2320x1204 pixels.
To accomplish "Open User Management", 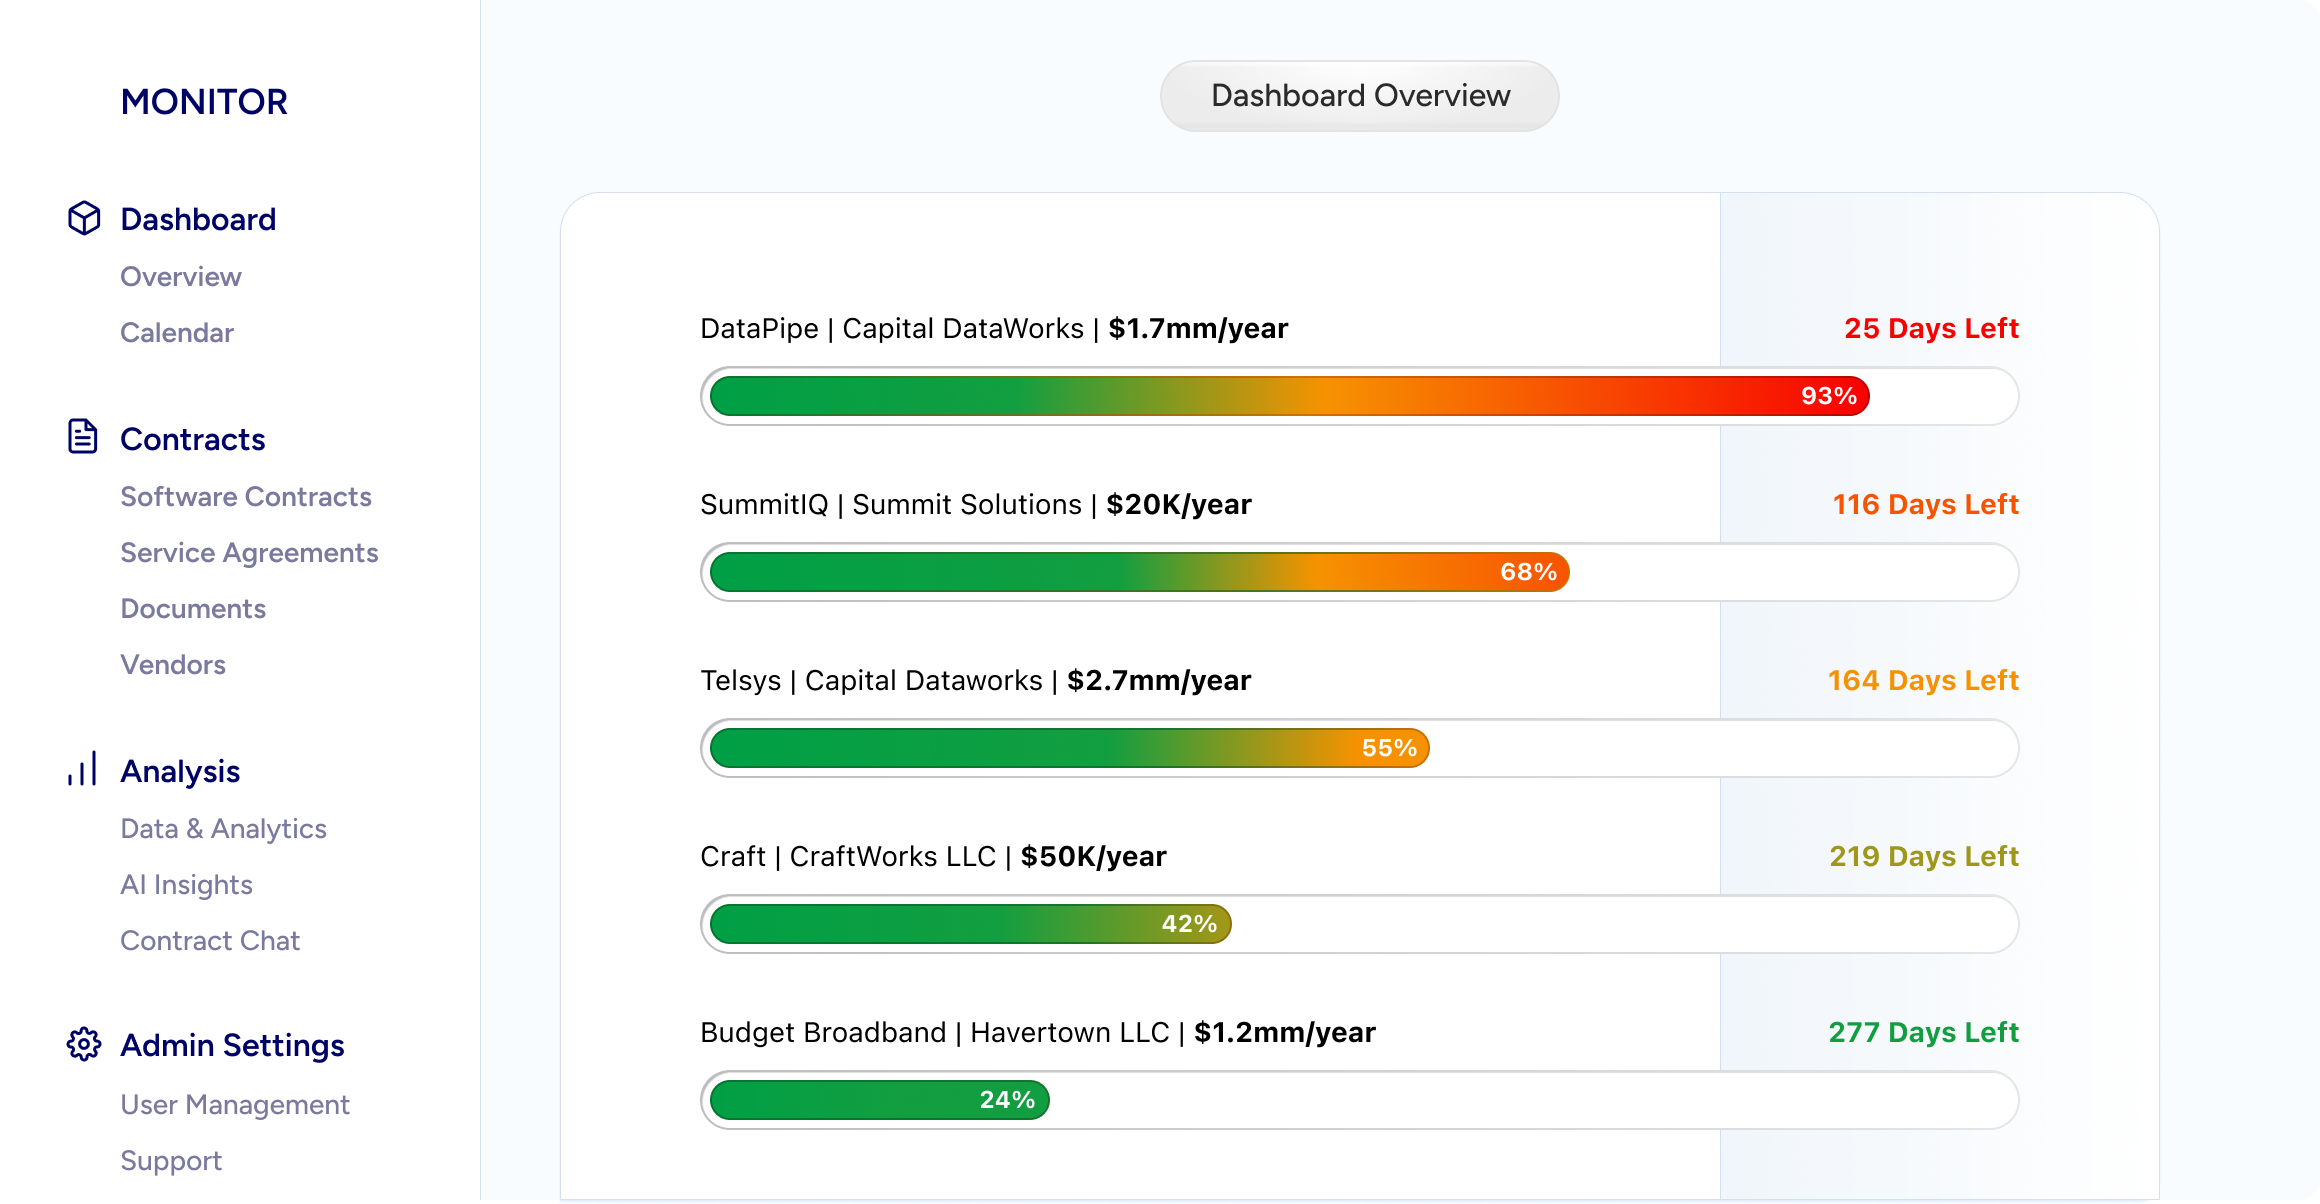I will (x=234, y=1105).
